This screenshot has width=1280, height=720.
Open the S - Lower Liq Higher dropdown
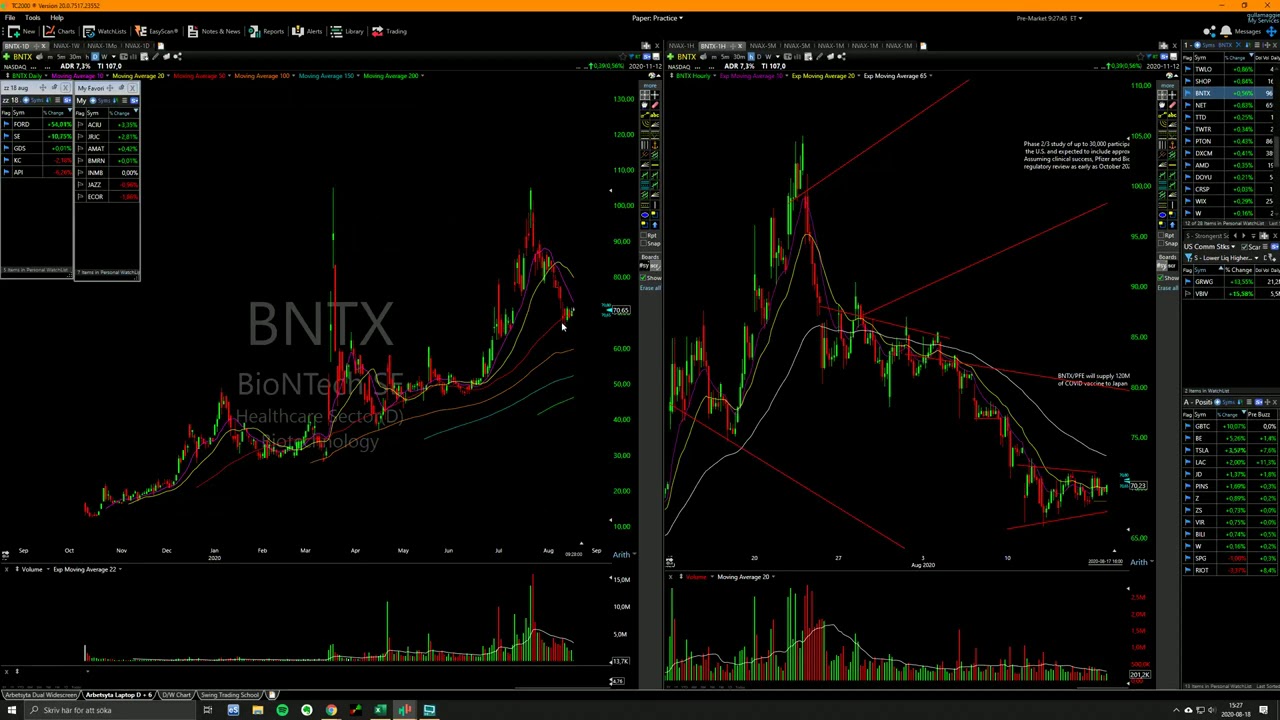[x=1227, y=258]
